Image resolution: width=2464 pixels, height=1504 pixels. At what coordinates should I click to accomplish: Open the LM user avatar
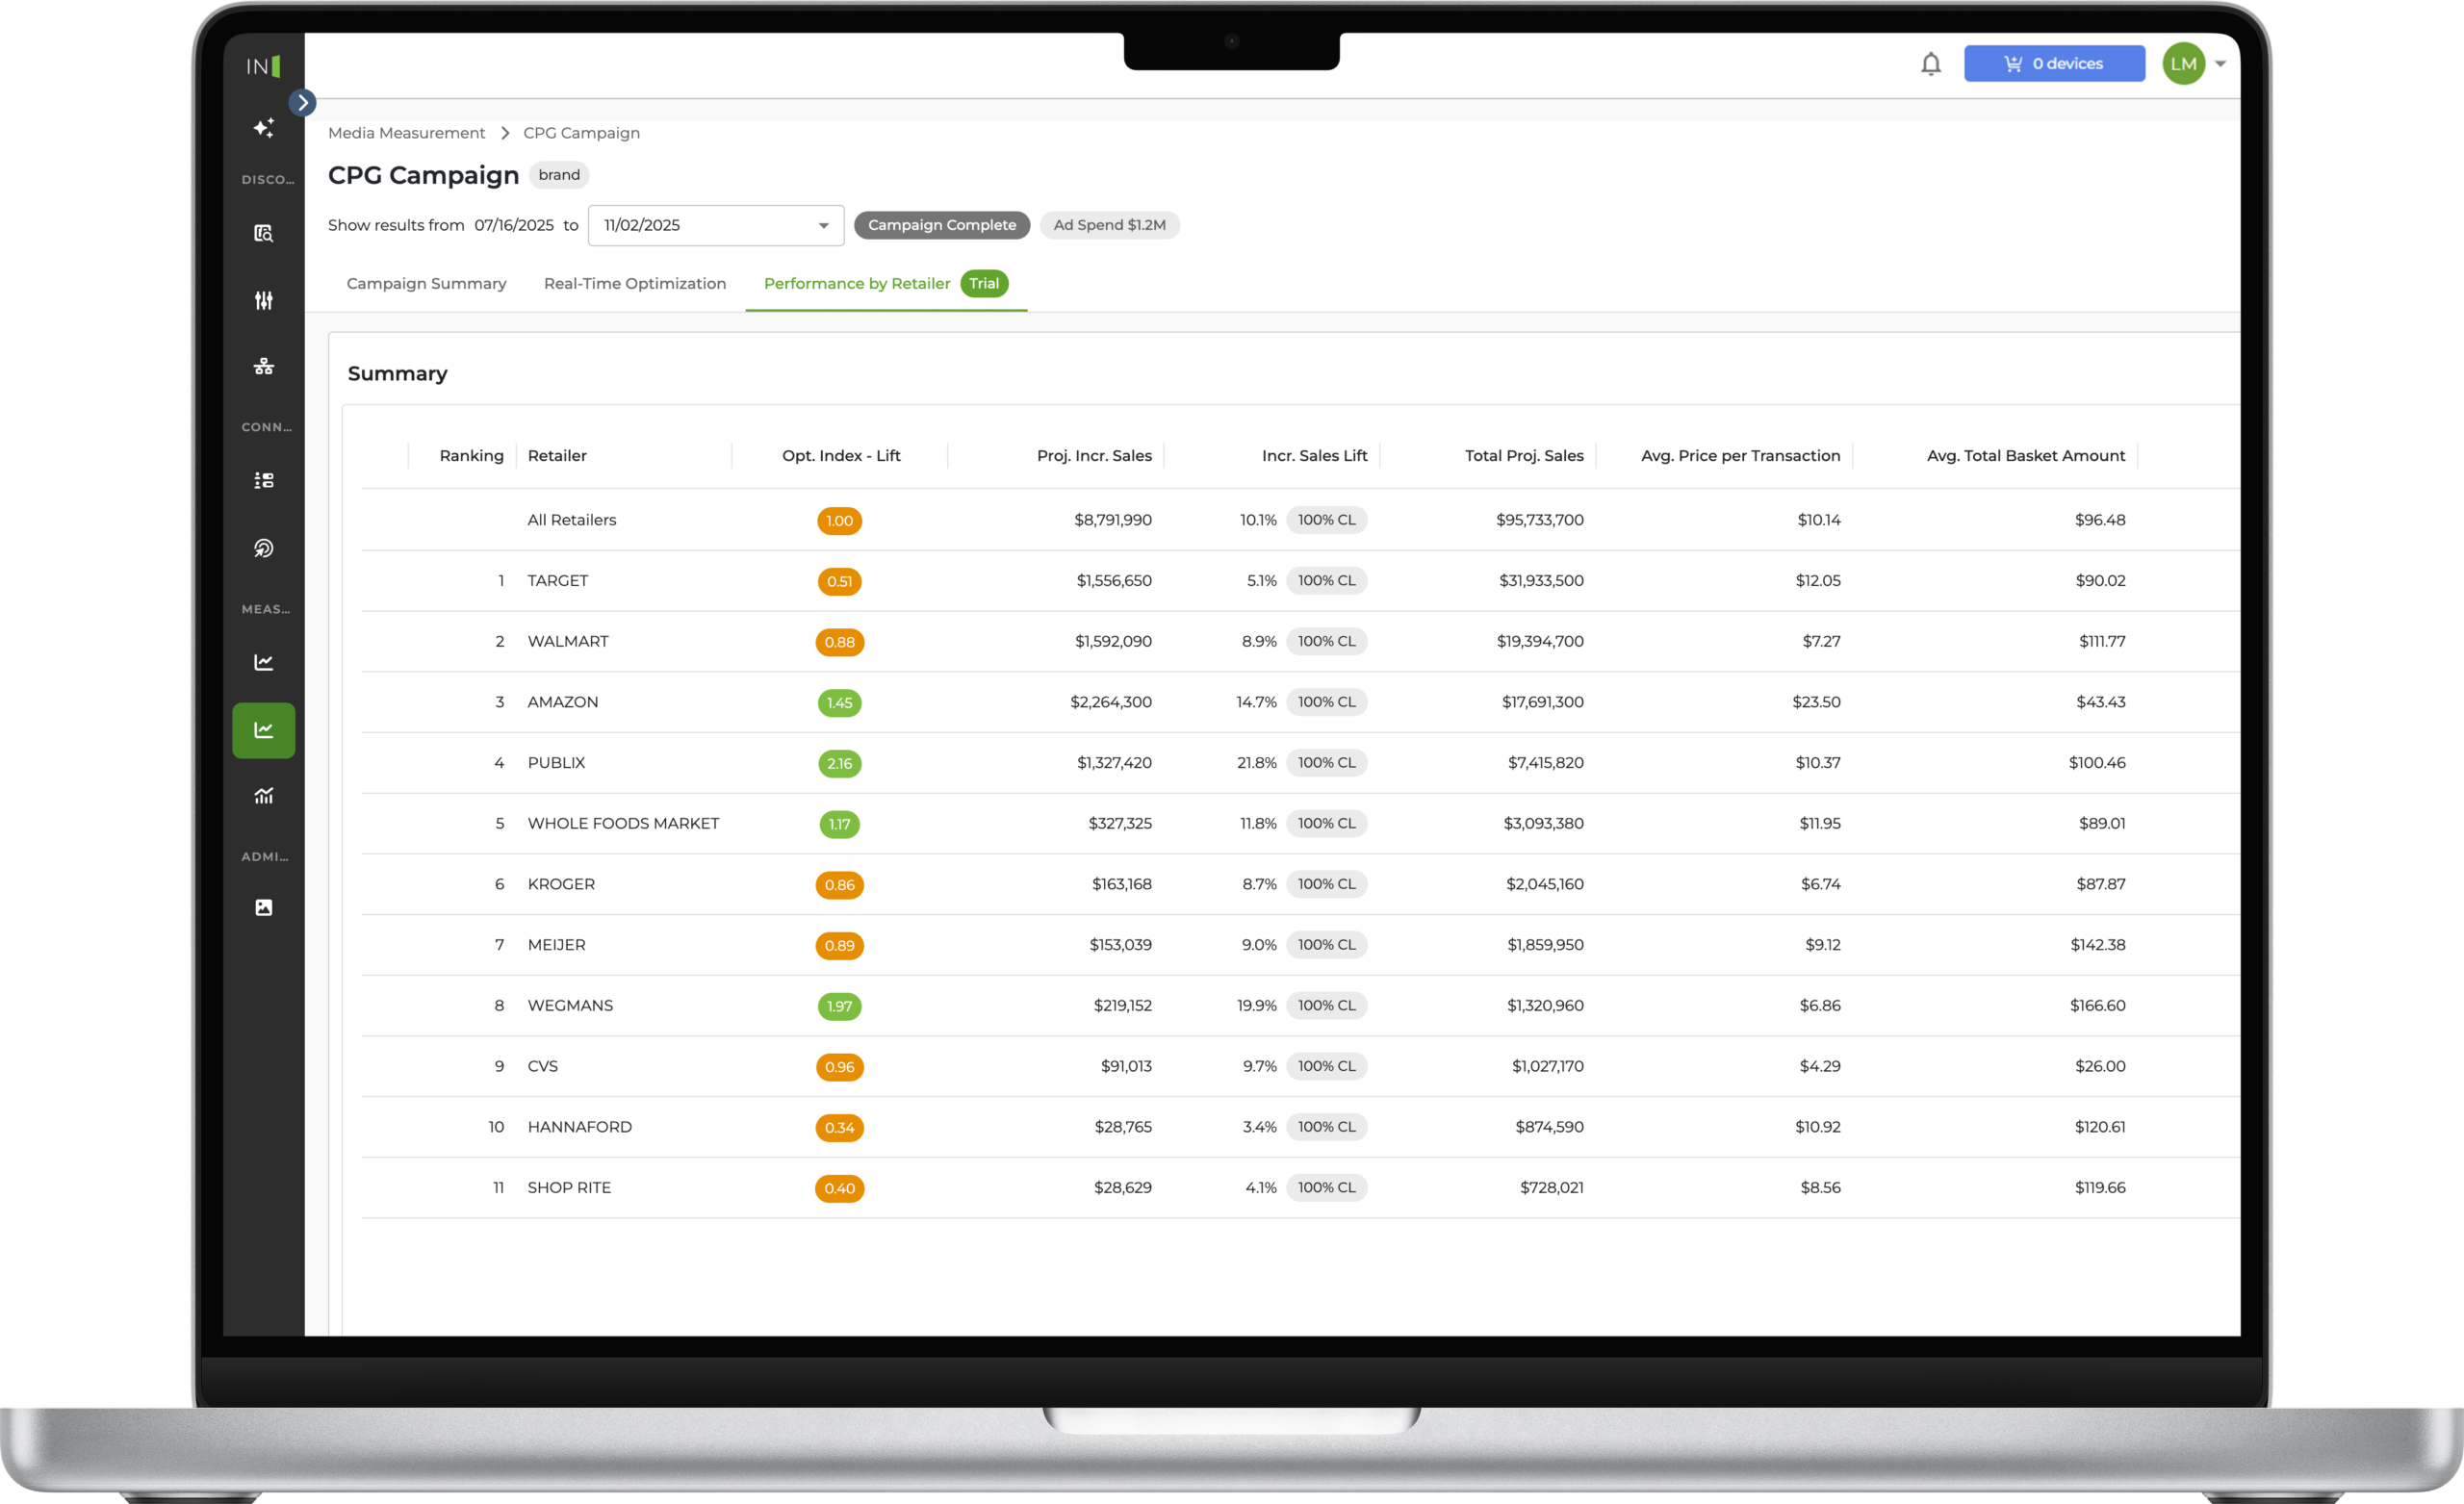coord(2183,64)
